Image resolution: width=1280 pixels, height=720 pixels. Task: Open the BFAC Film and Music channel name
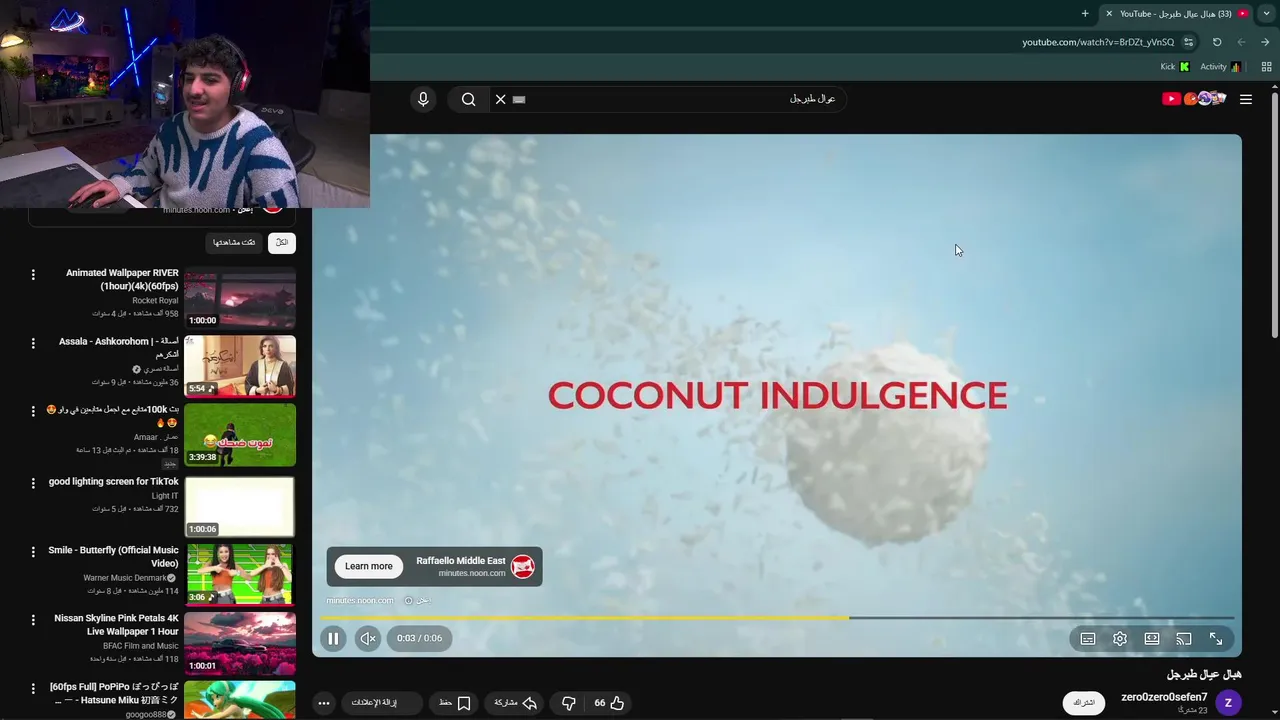(x=140, y=646)
